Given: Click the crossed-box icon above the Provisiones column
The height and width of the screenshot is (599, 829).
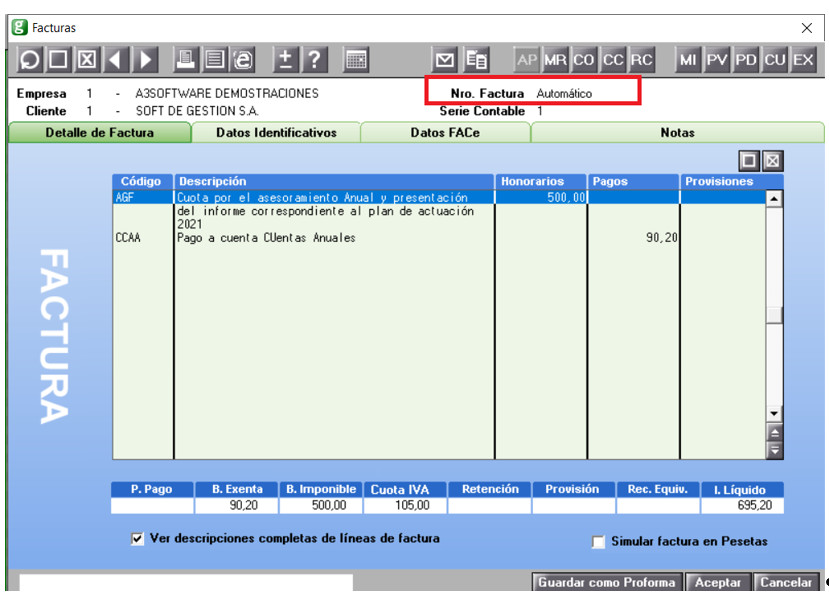Looking at the screenshot, I should [x=772, y=161].
